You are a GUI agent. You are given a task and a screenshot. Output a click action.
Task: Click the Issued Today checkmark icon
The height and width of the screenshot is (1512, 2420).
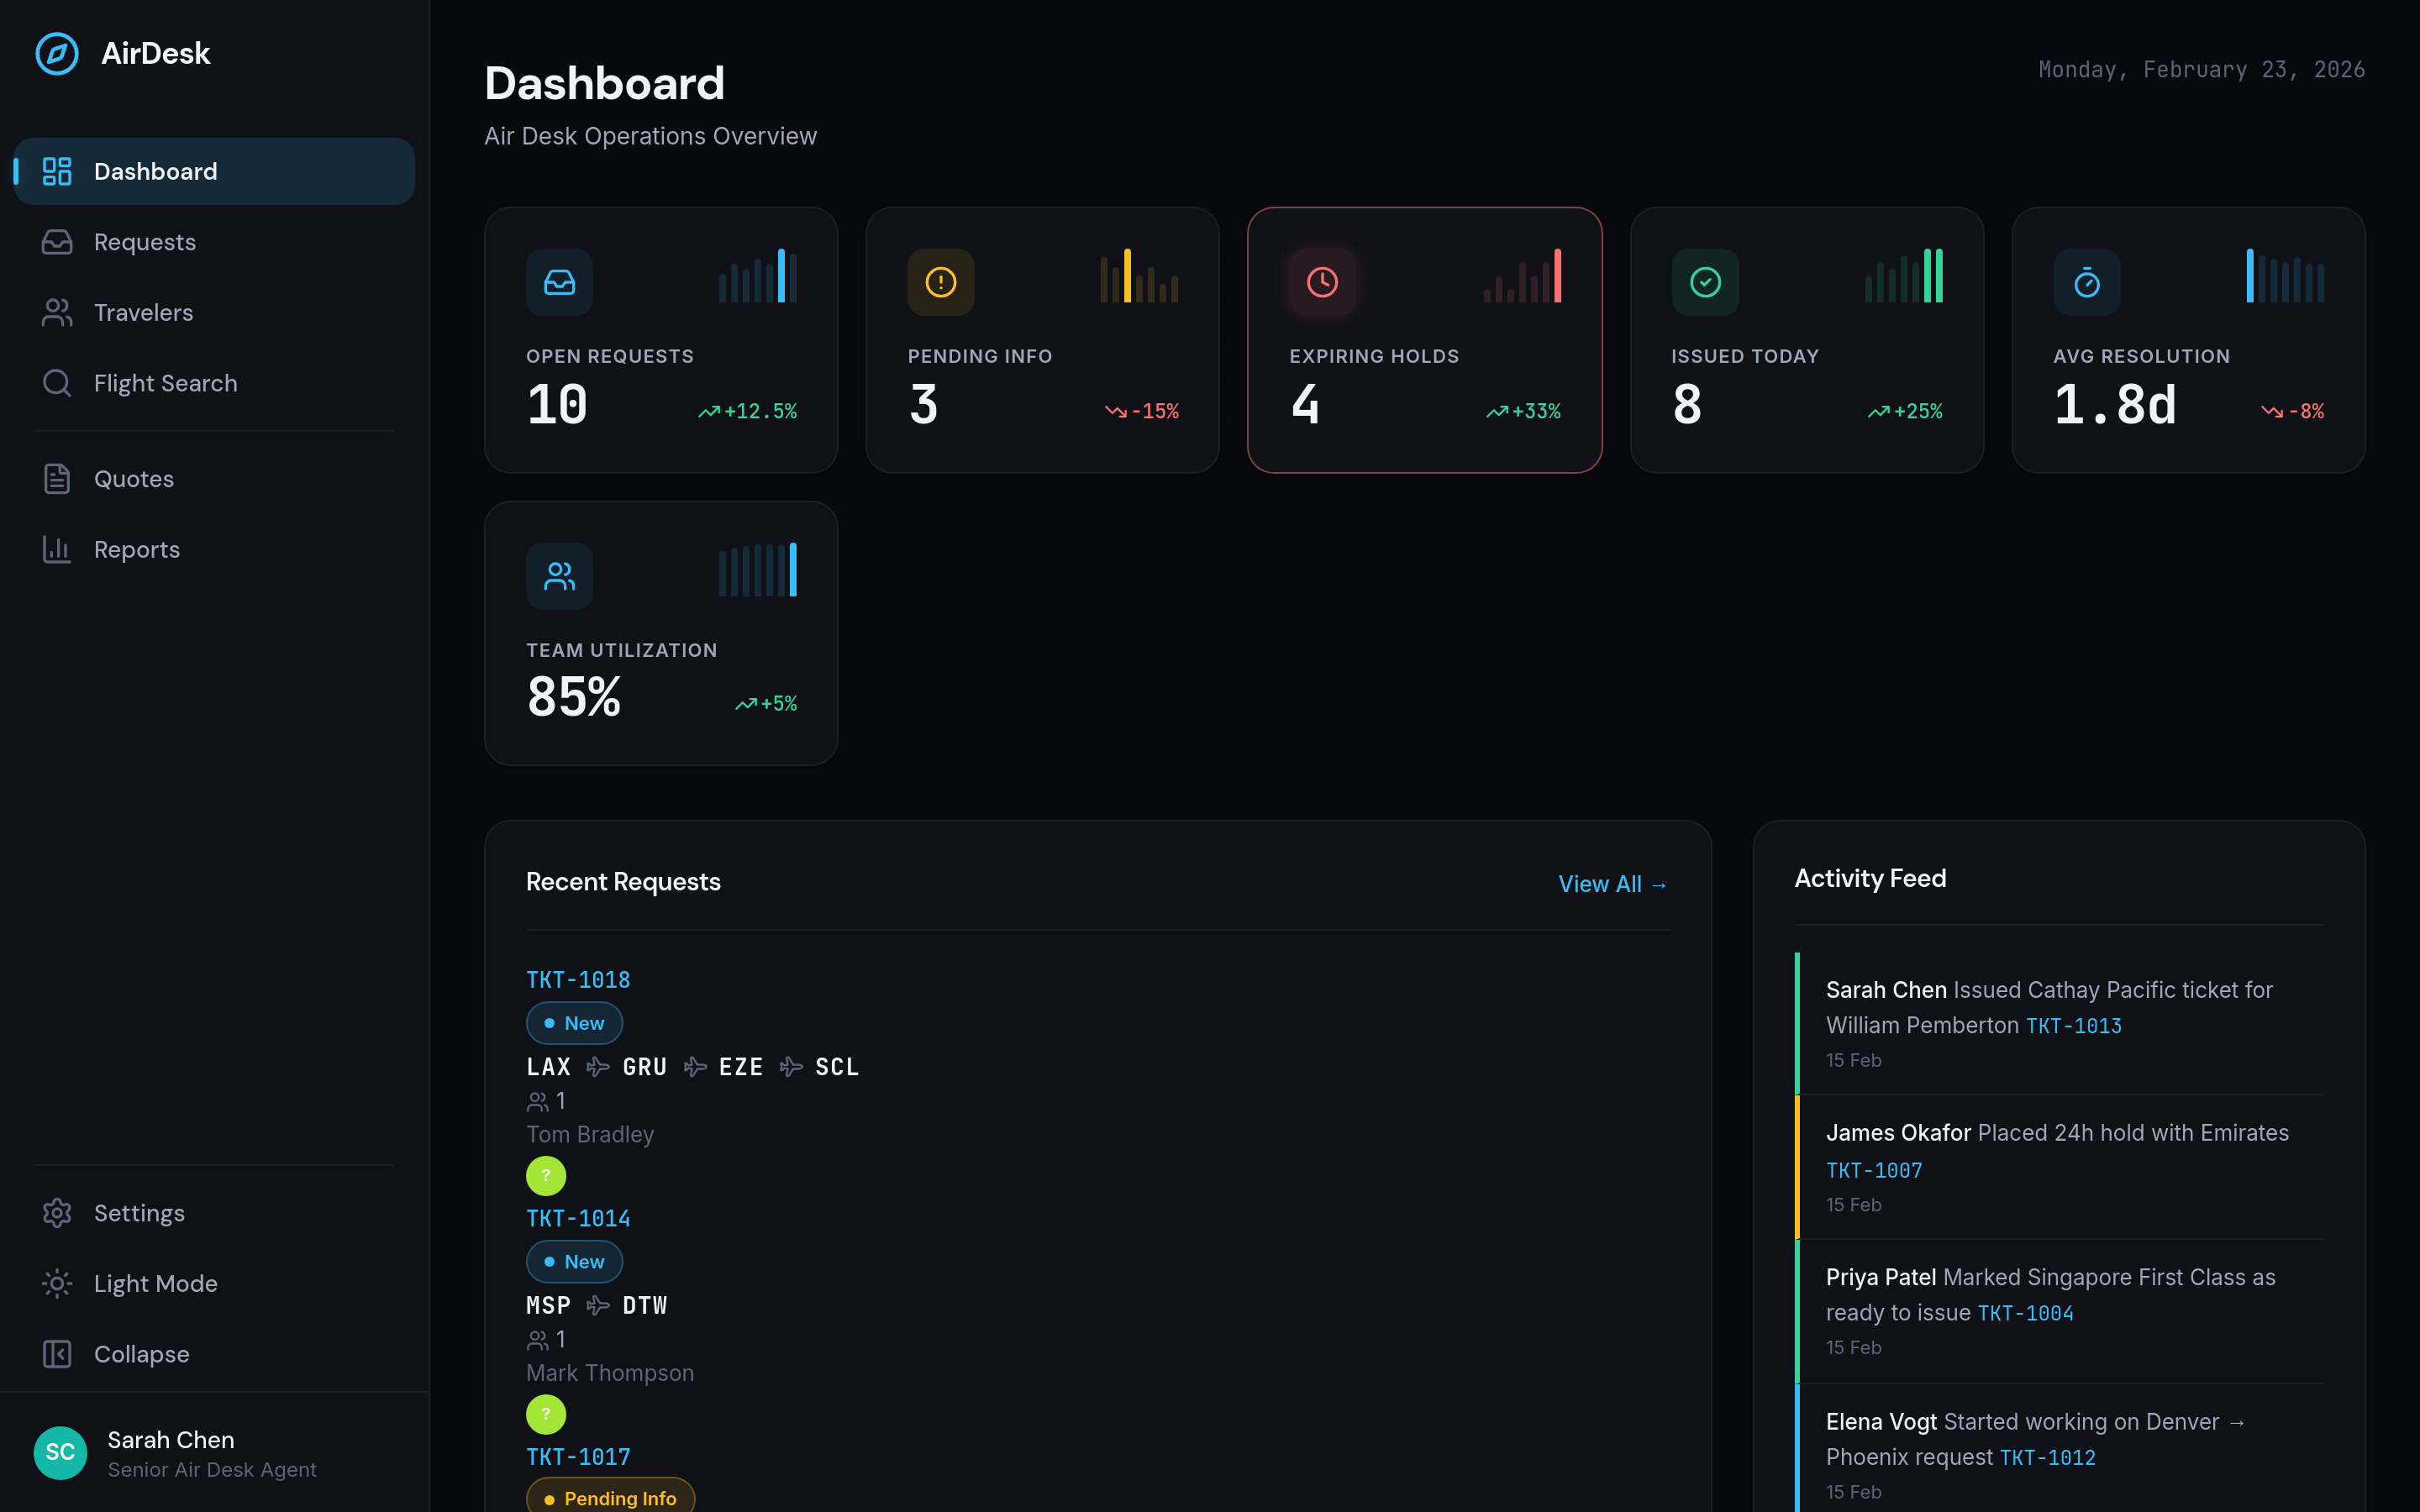(x=1705, y=282)
